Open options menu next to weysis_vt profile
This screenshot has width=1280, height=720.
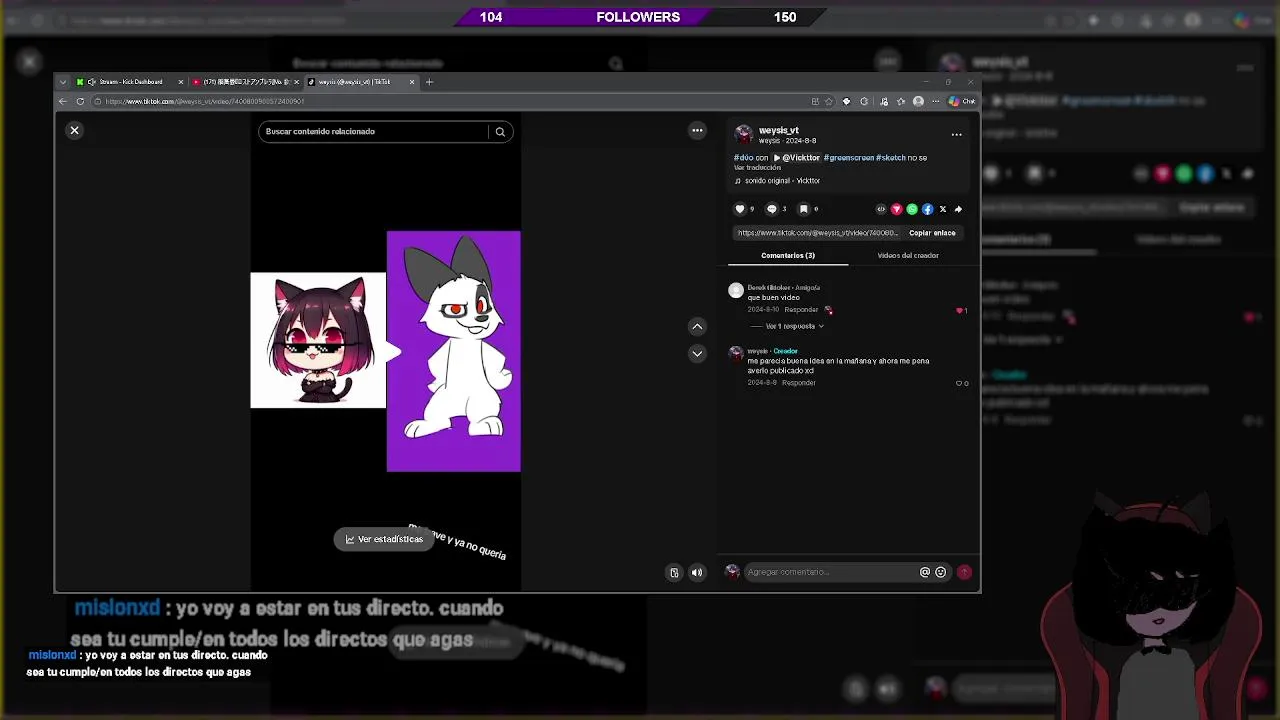pyautogui.click(x=956, y=134)
